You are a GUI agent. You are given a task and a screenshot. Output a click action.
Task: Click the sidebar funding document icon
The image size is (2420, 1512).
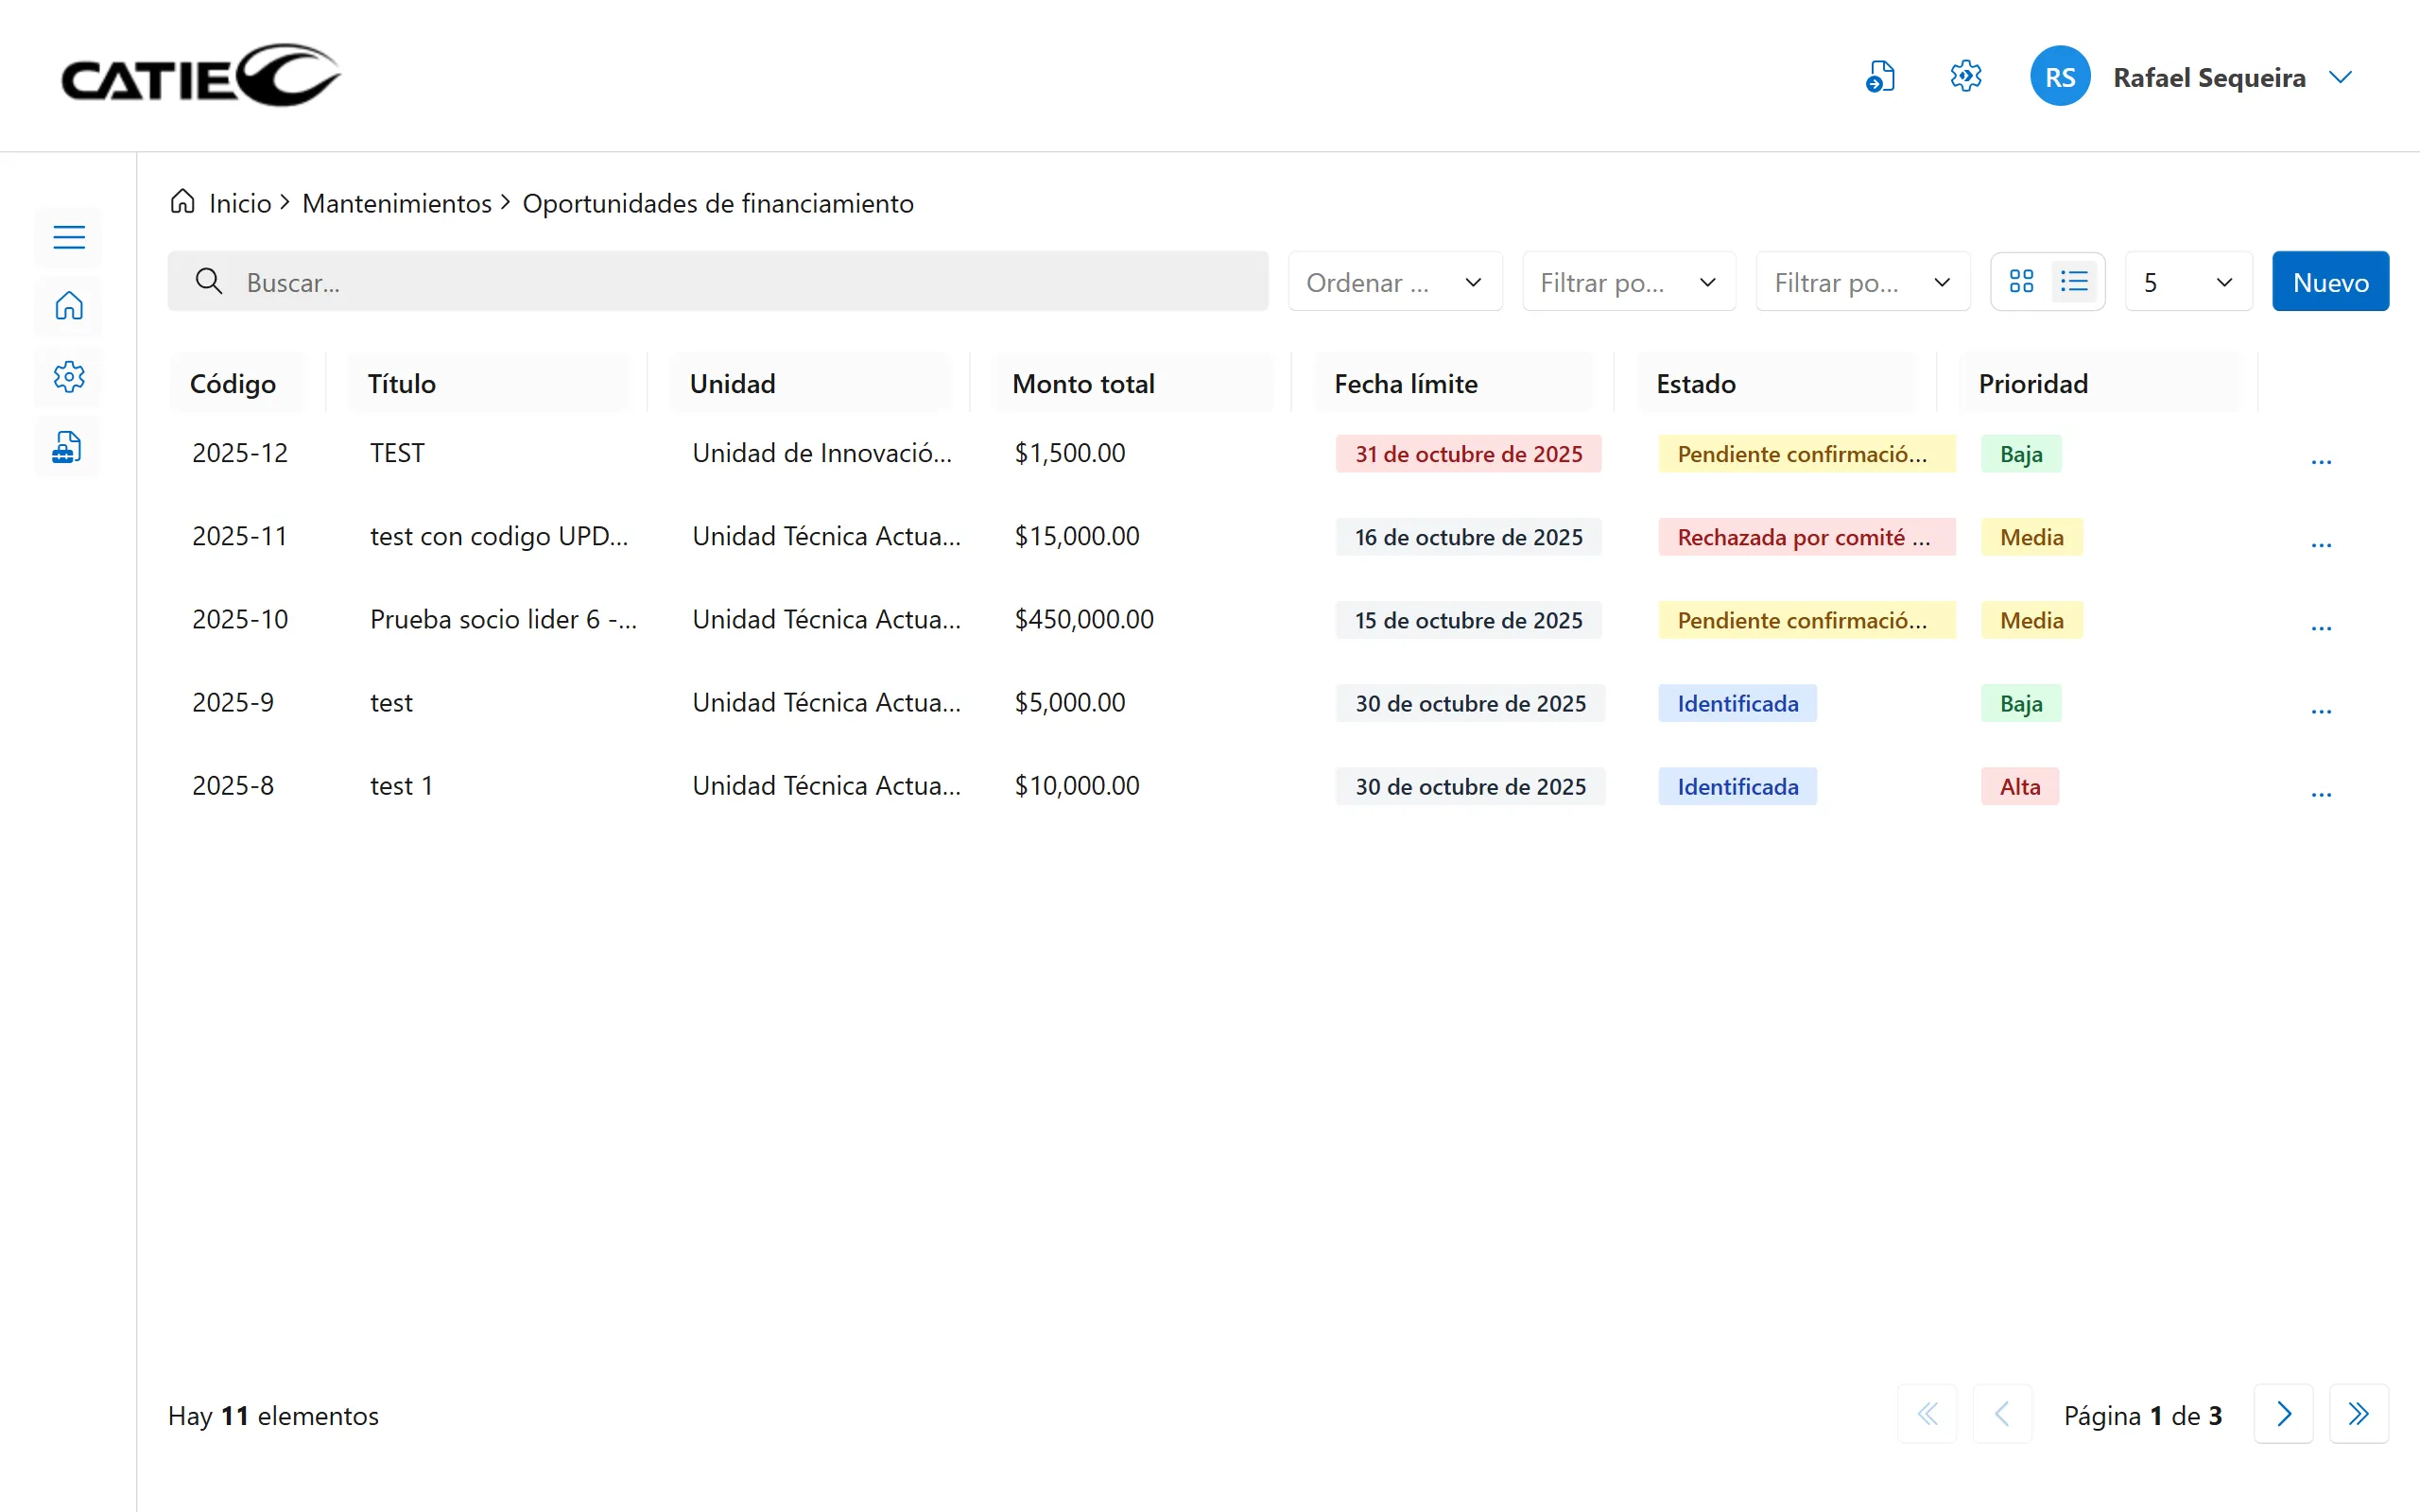[67, 447]
